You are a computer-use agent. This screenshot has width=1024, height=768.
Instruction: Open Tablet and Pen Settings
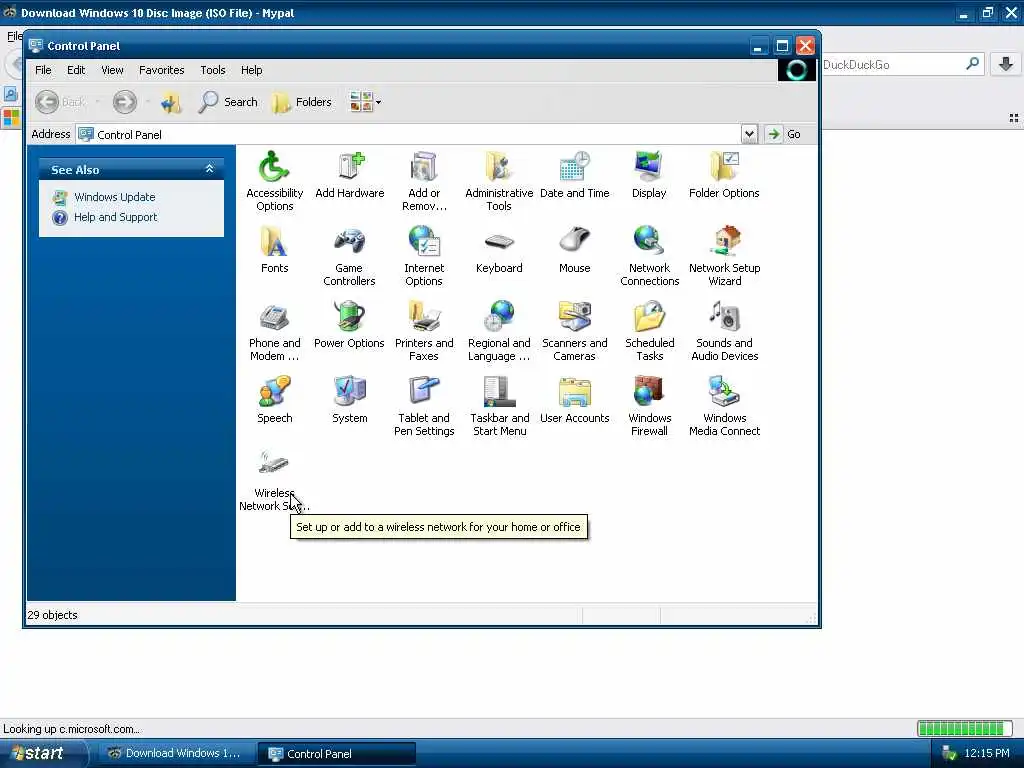point(424,406)
